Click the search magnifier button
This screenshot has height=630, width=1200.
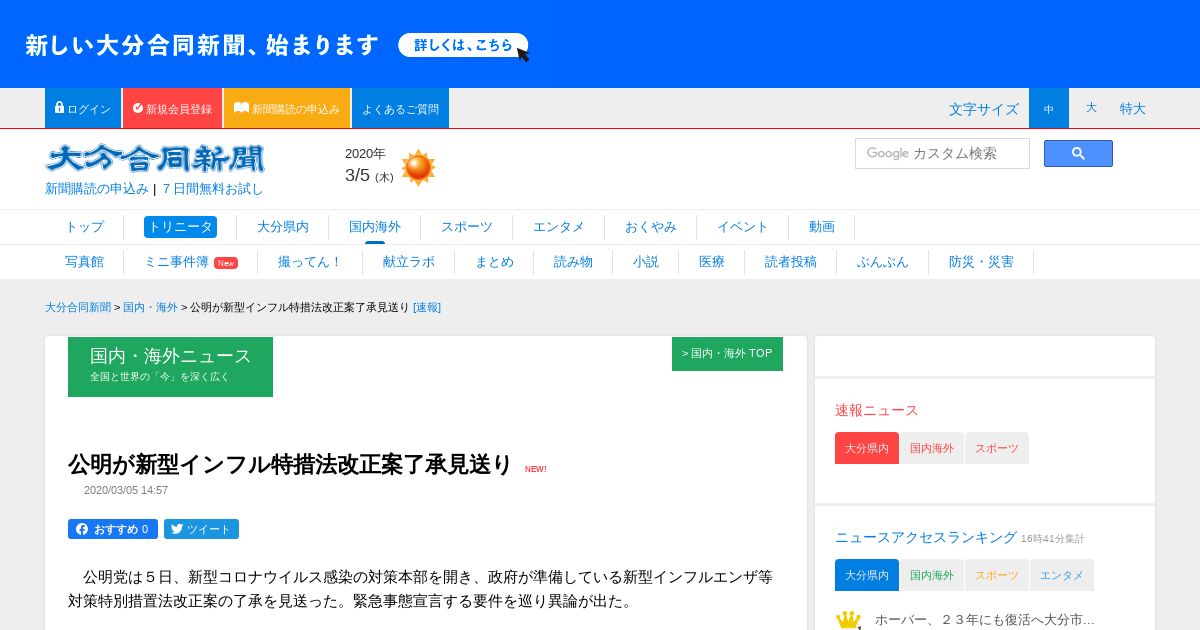(1078, 153)
